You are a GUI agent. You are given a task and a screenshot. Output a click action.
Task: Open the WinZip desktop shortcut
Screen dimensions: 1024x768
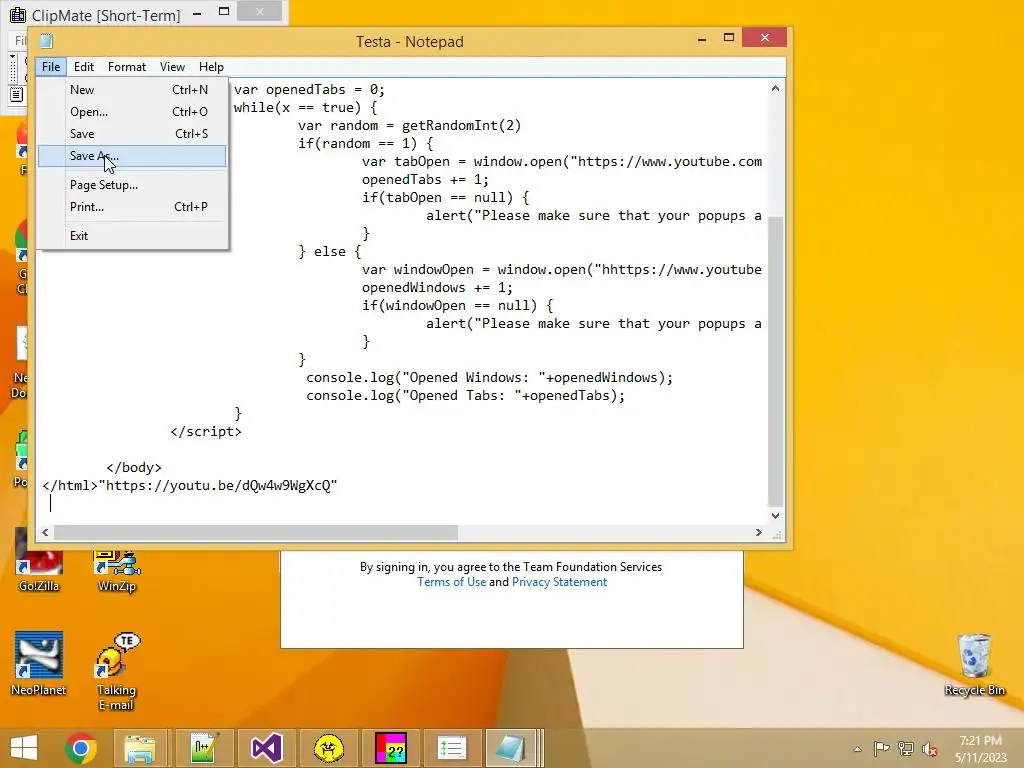point(116,571)
